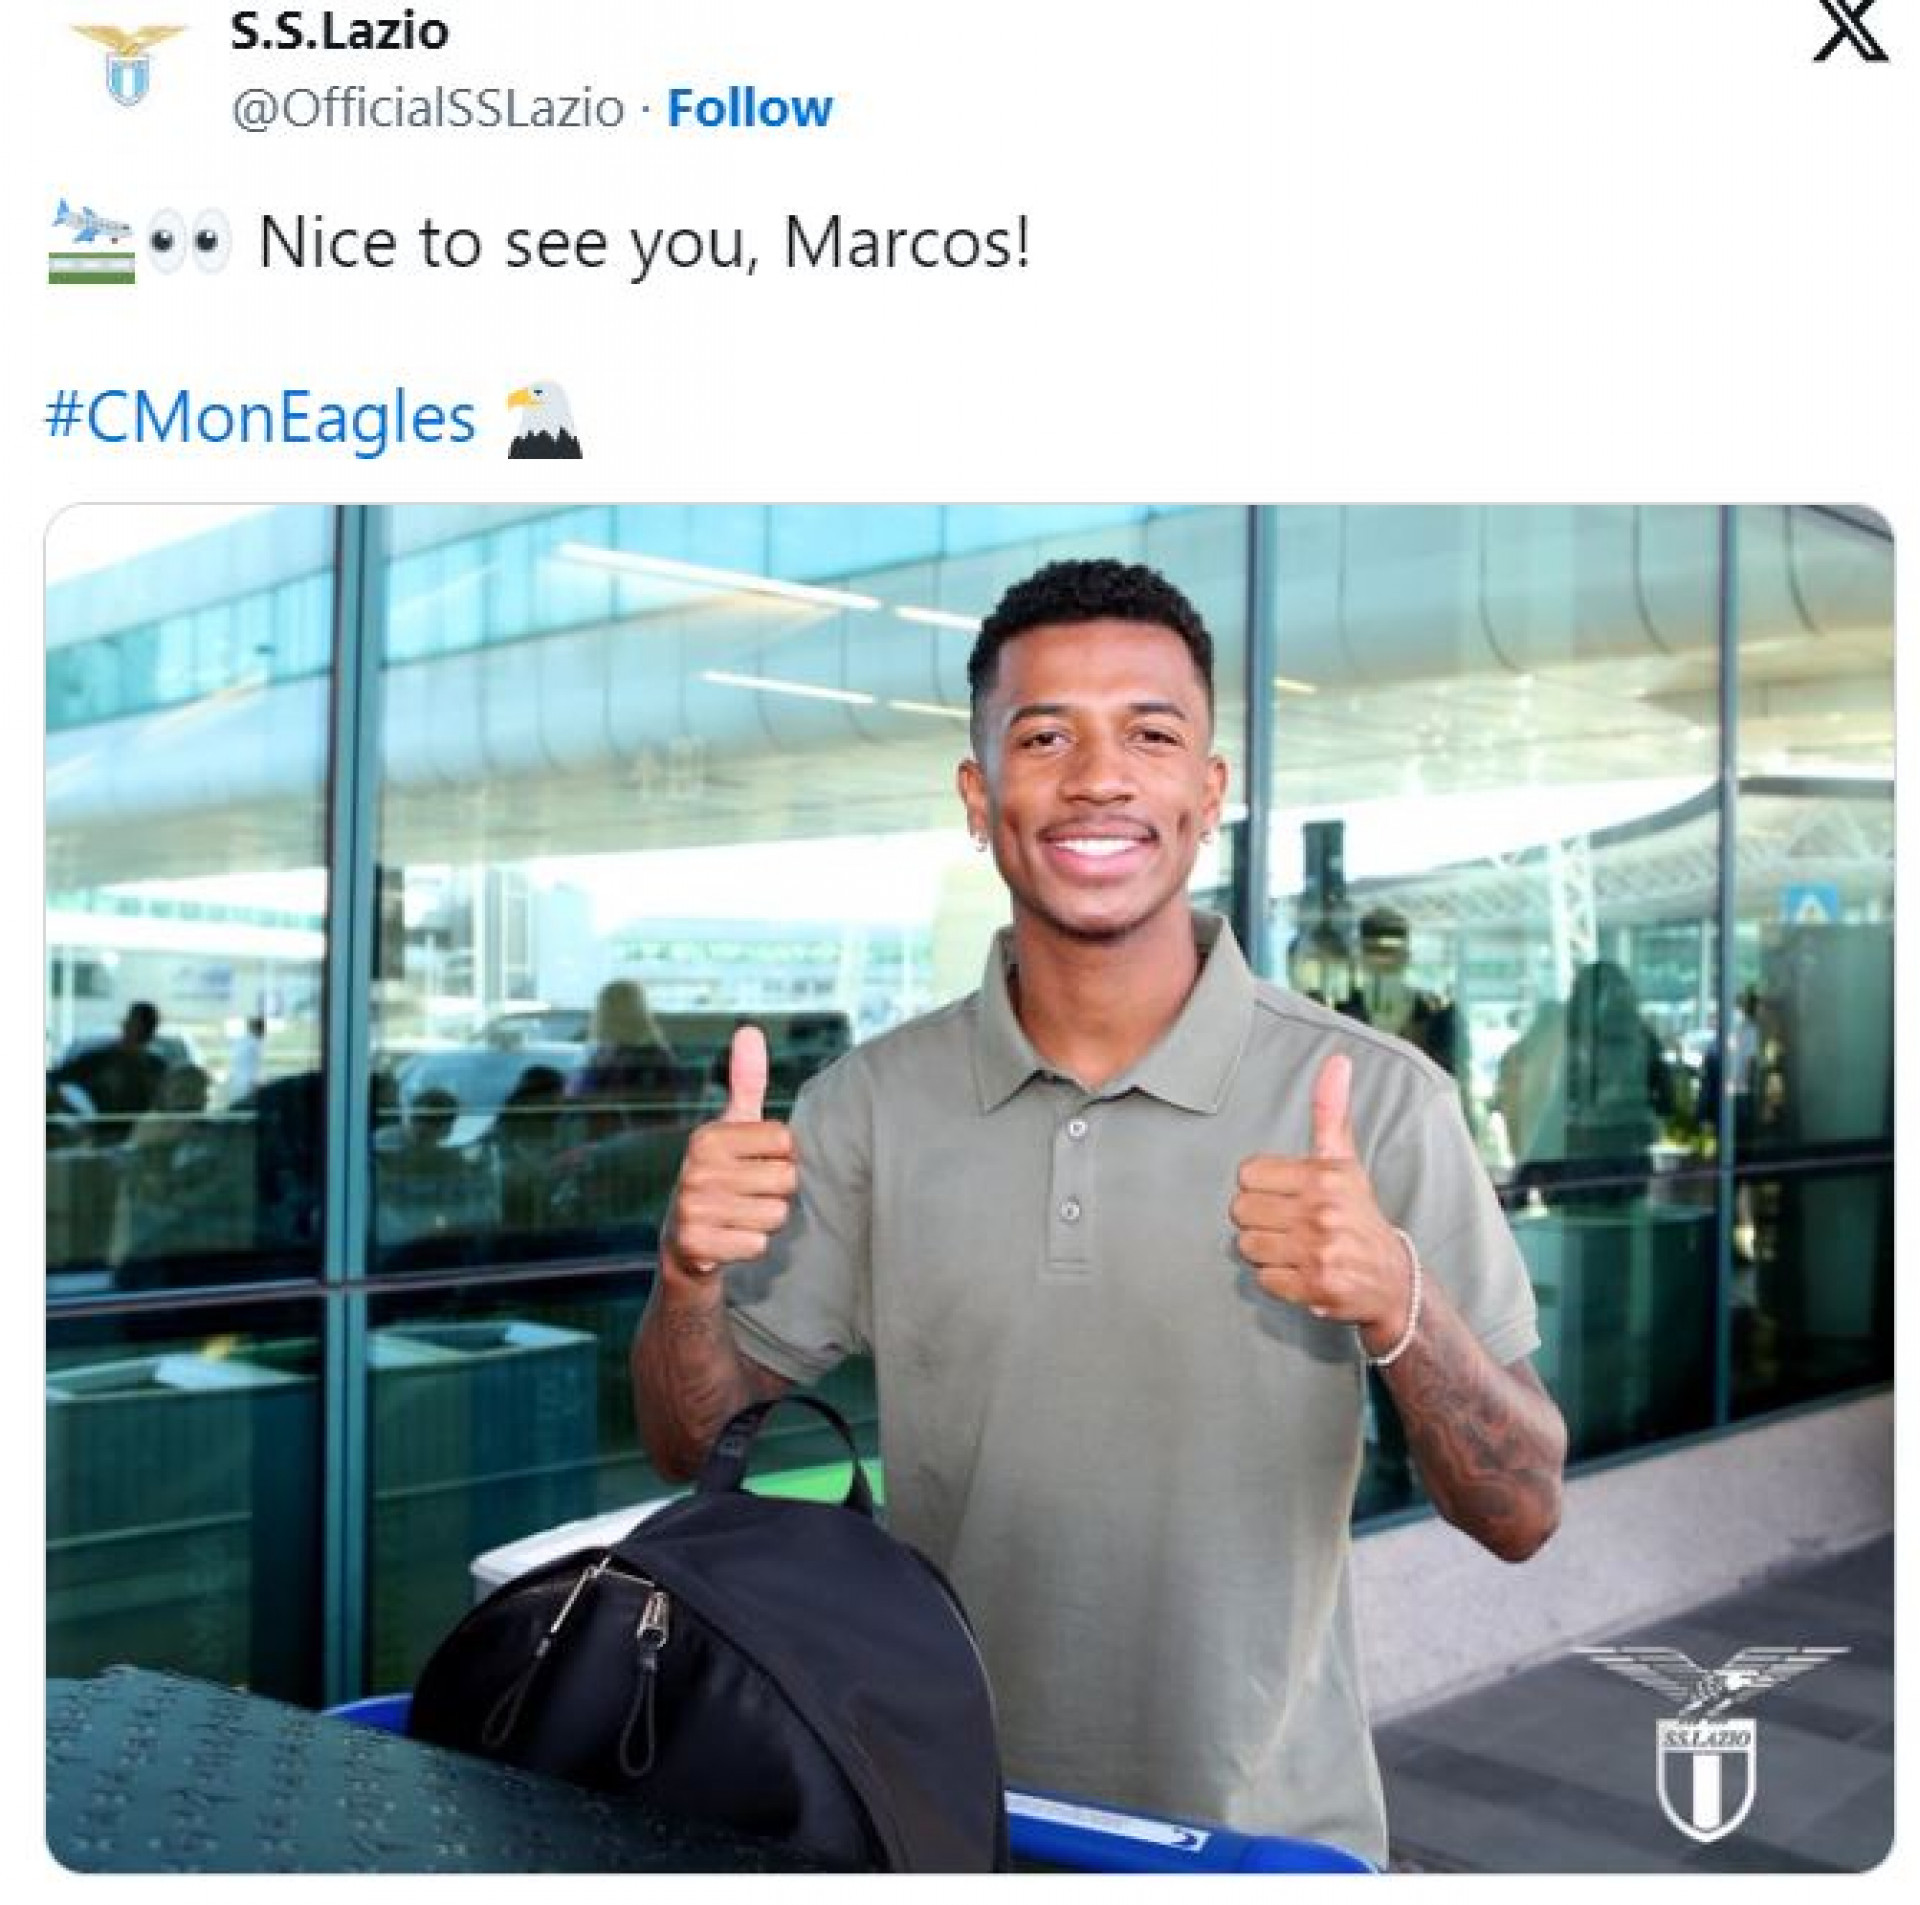The image size is (1920, 1905).
Task: Click the bald eagle emoji
Action: pos(545,419)
